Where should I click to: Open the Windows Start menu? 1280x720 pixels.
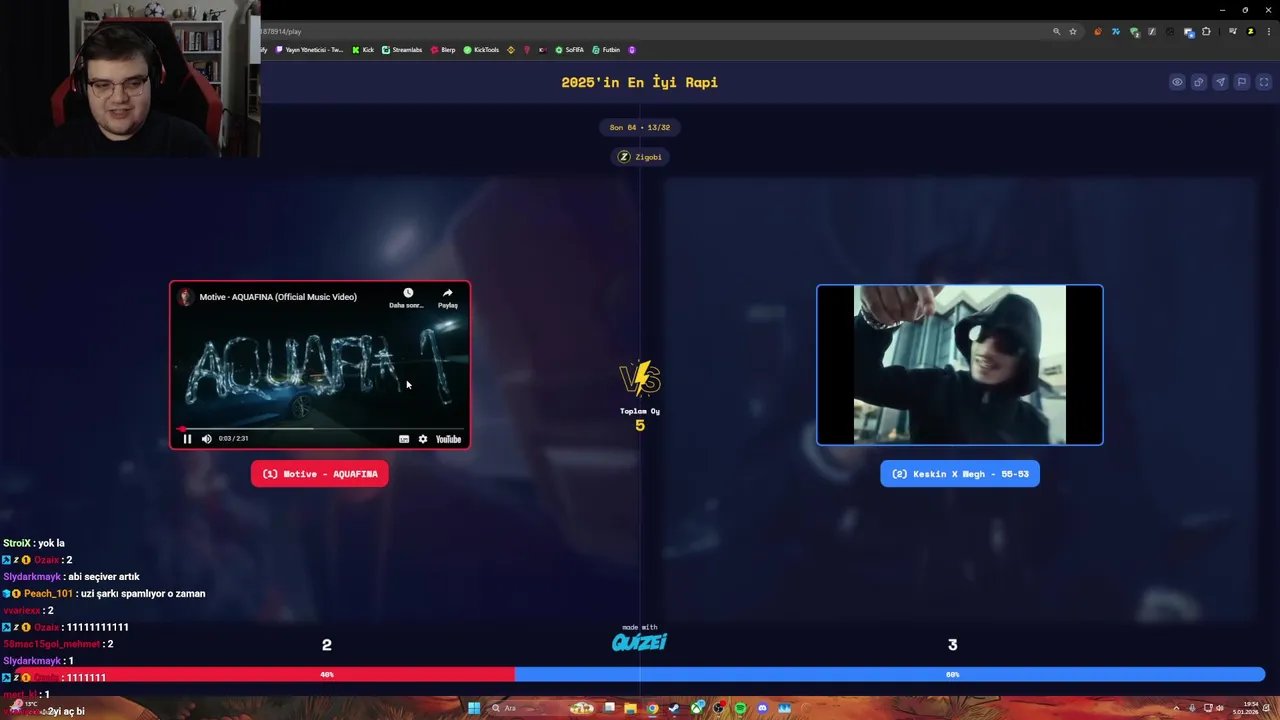(474, 708)
